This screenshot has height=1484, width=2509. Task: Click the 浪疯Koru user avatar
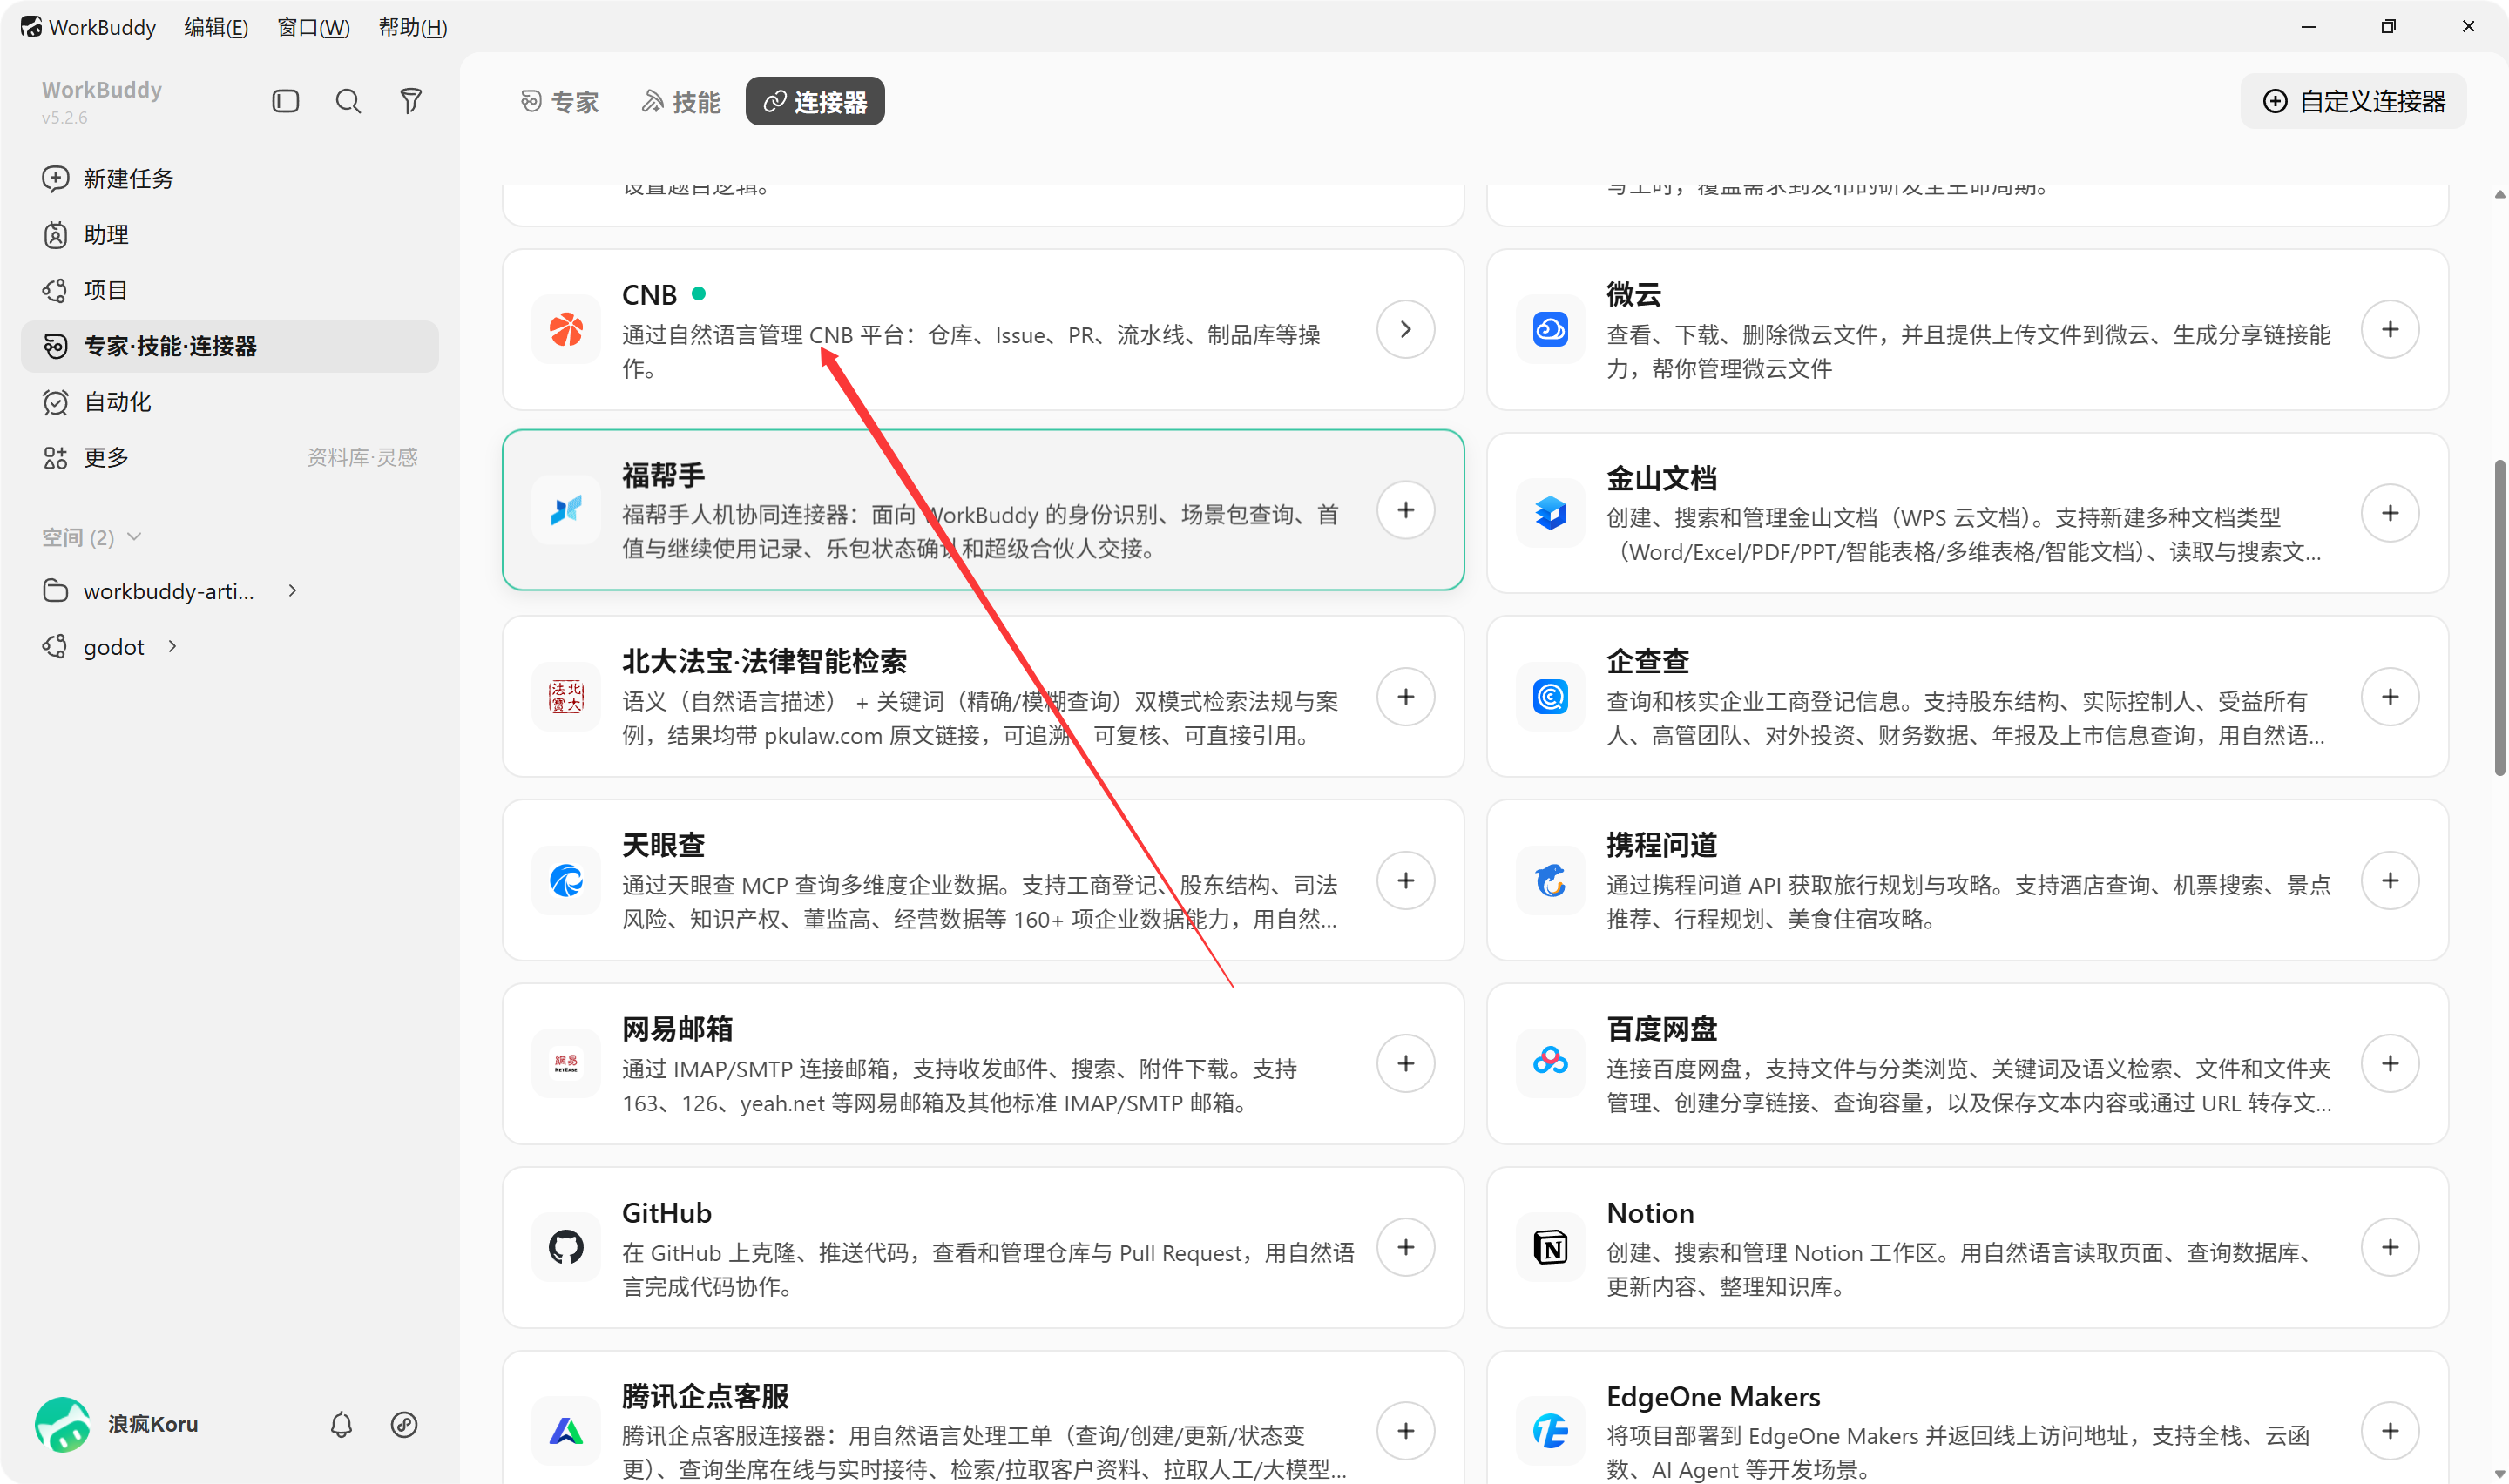62,1424
